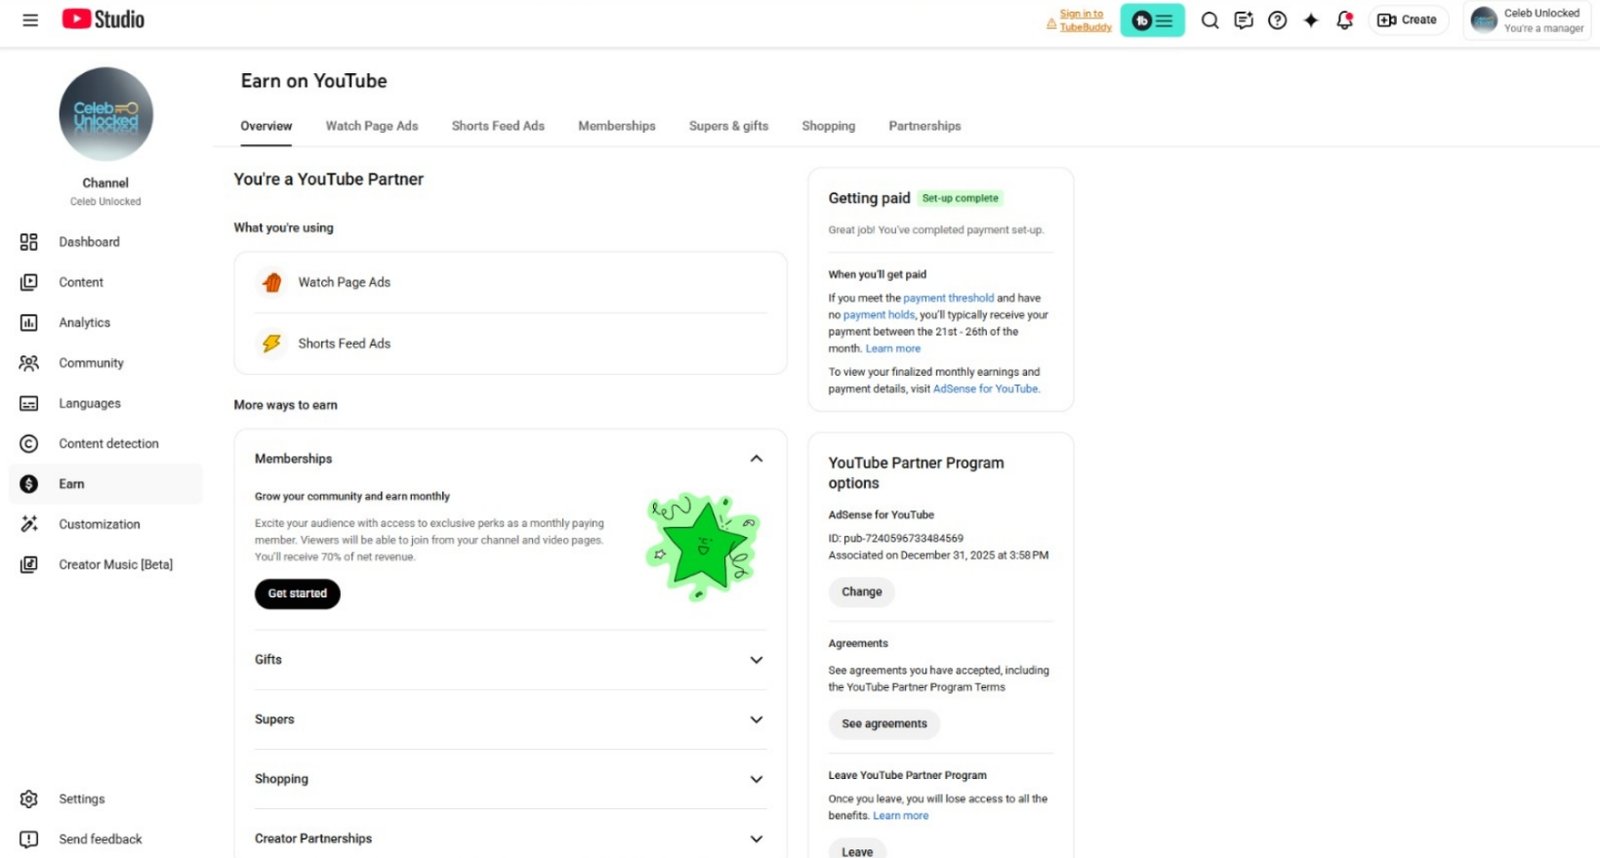Expand the Supers section

coord(756,720)
